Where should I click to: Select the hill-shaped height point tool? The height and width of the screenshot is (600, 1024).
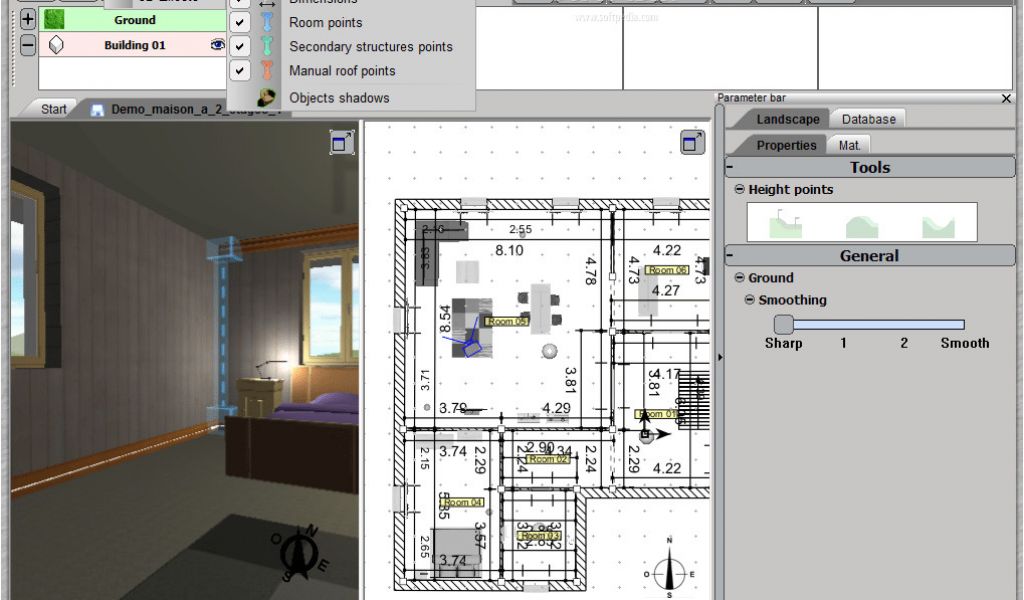click(861, 223)
